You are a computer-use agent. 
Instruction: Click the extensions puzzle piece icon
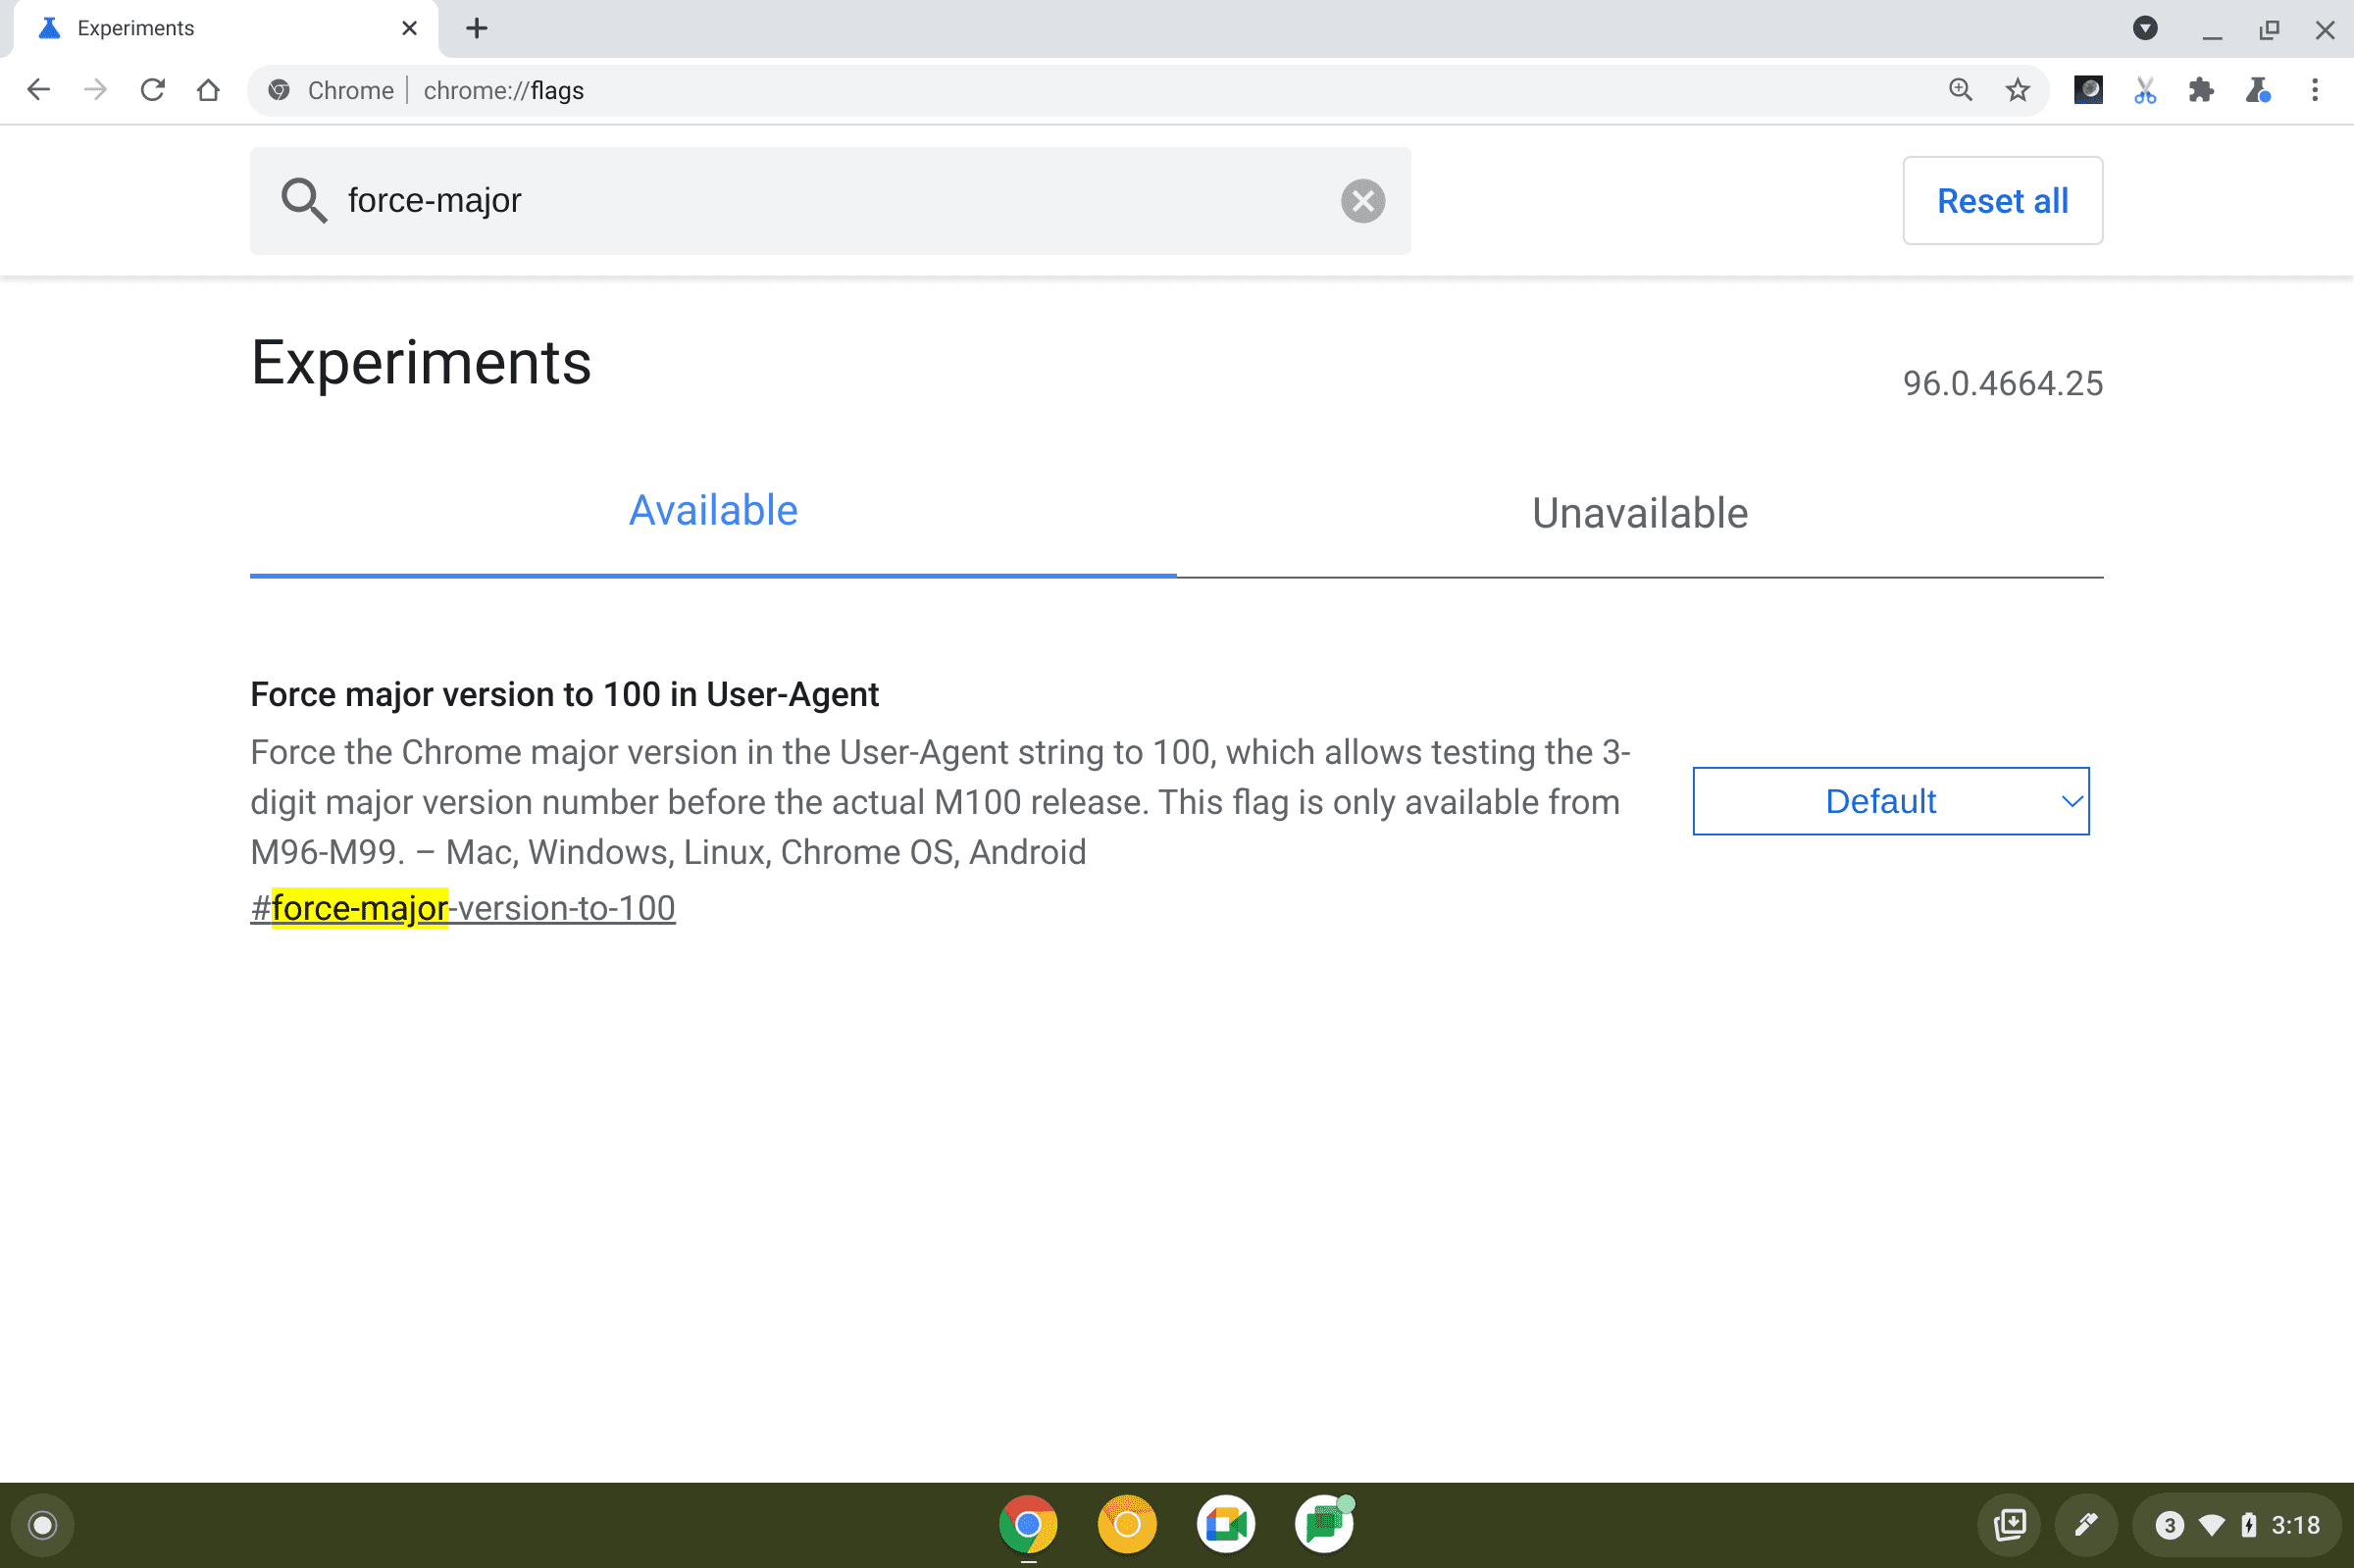coord(2200,89)
